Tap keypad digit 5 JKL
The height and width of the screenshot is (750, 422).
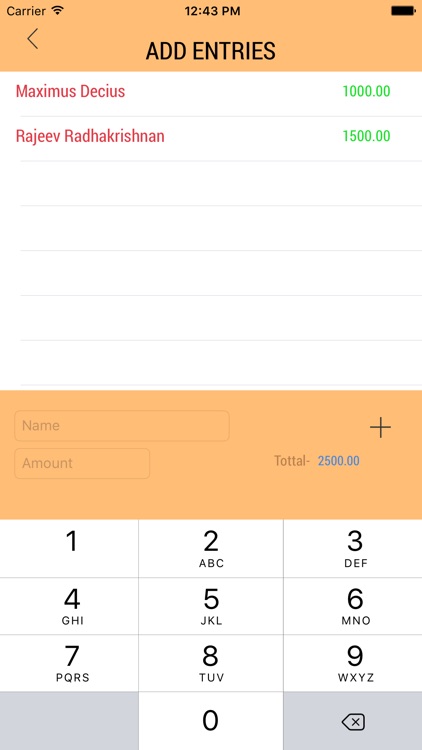coord(211,606)
